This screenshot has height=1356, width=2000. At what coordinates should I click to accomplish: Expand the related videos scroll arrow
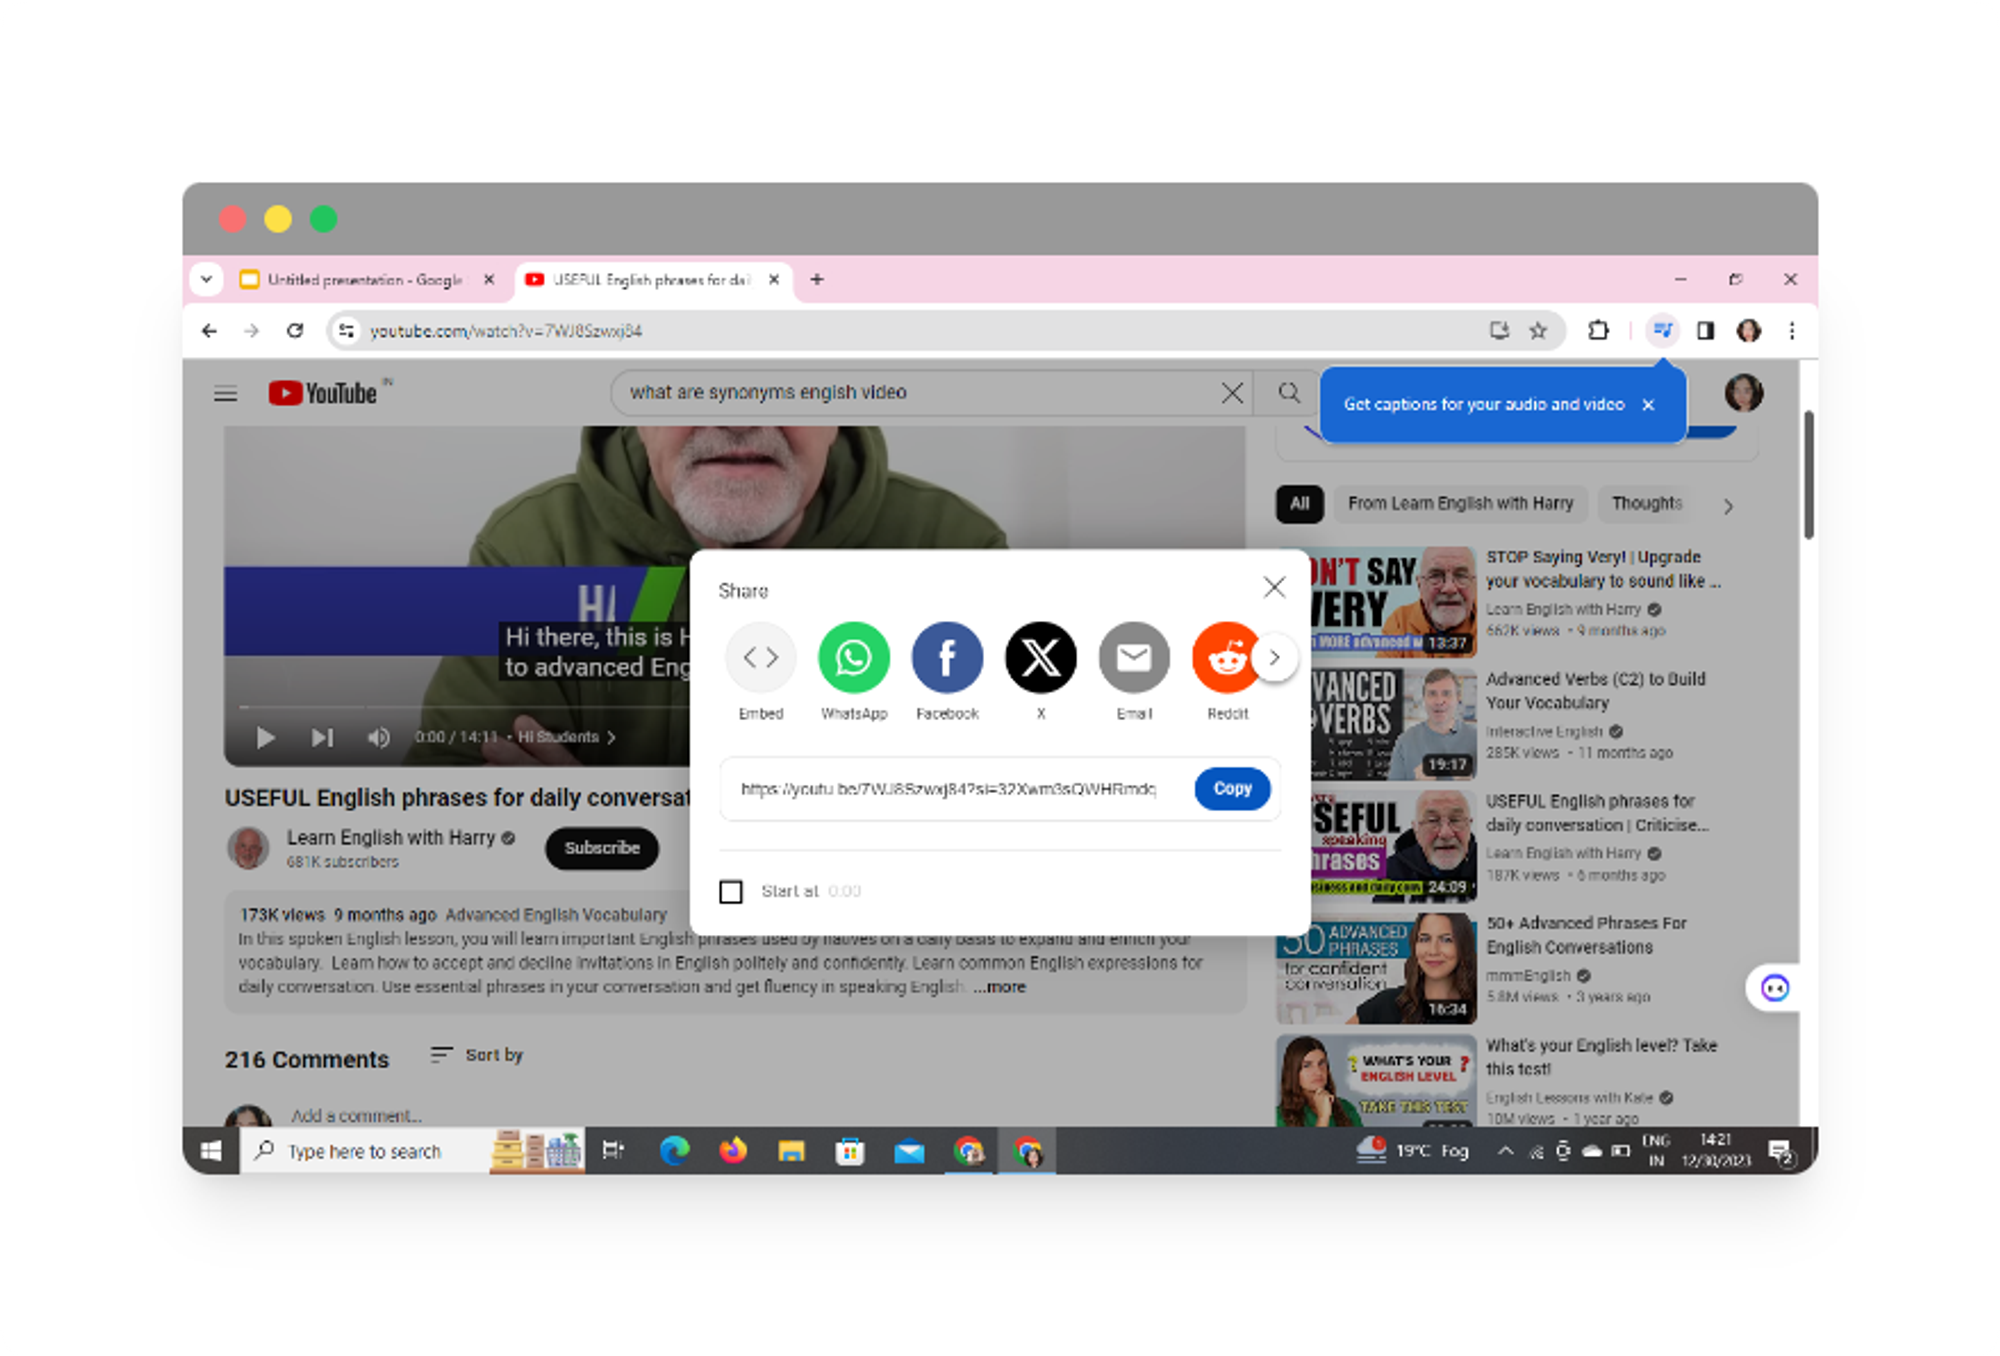point(1729,502)
